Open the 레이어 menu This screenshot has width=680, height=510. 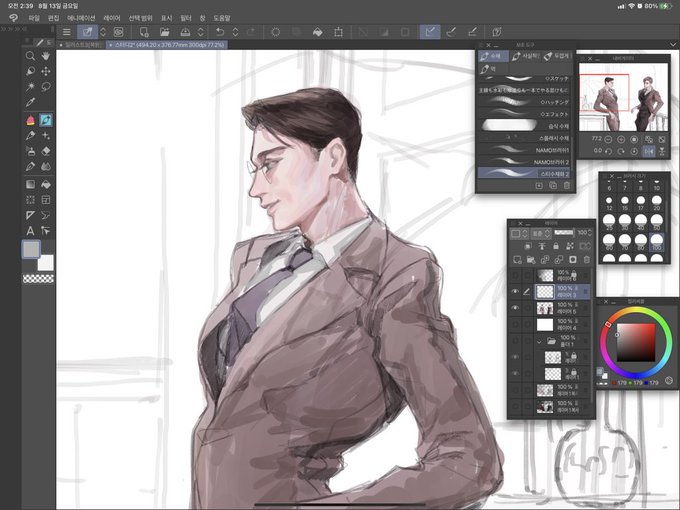tap(112, 18)
